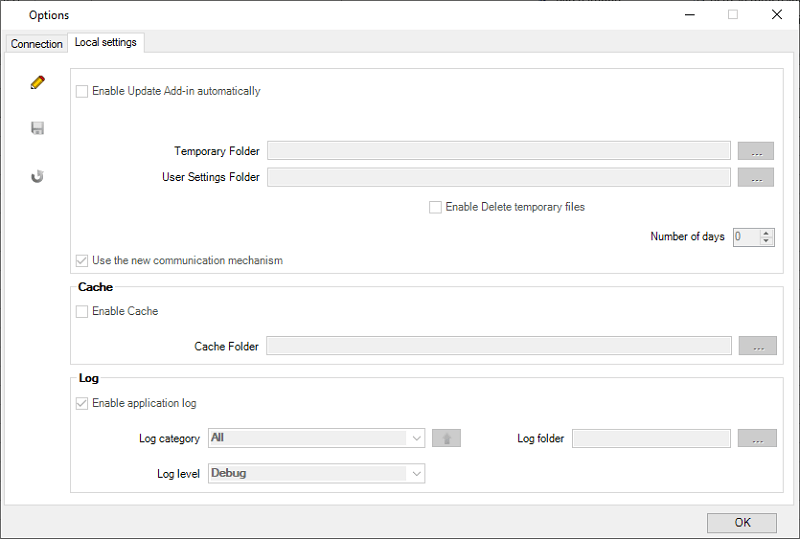This screenshot has width=800, height=539.
Task: Check the Enable Cache option
Action: (x=82, y=311)
